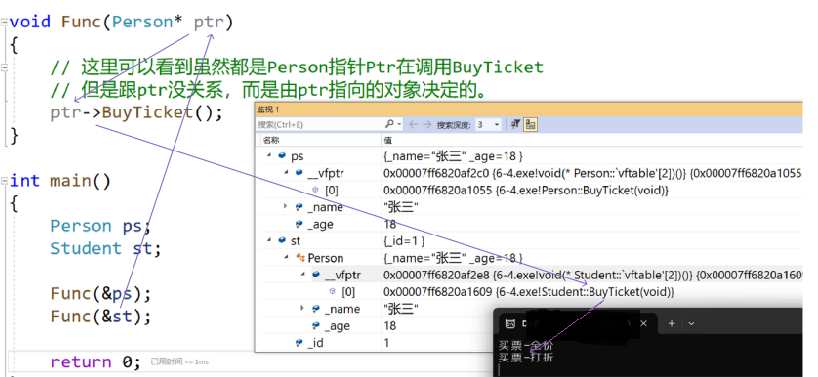818x377 pixels.
Task: Click the _age field icon under st's Person
Action: pos(316,325)
